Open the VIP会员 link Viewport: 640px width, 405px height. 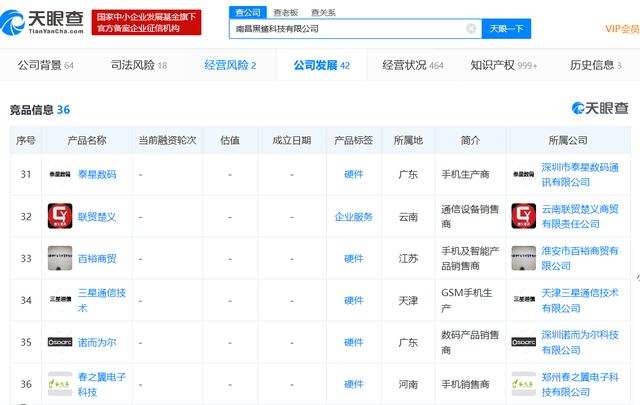pyautogui.click(x=622, y=29)
